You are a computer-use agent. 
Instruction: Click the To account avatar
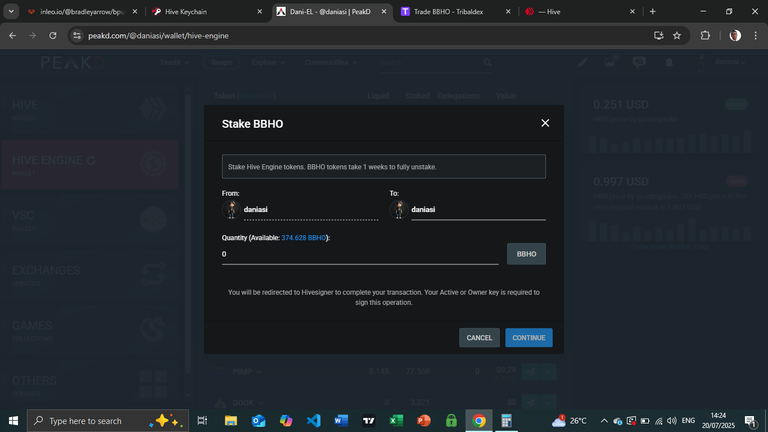click(x=399, y=209)
